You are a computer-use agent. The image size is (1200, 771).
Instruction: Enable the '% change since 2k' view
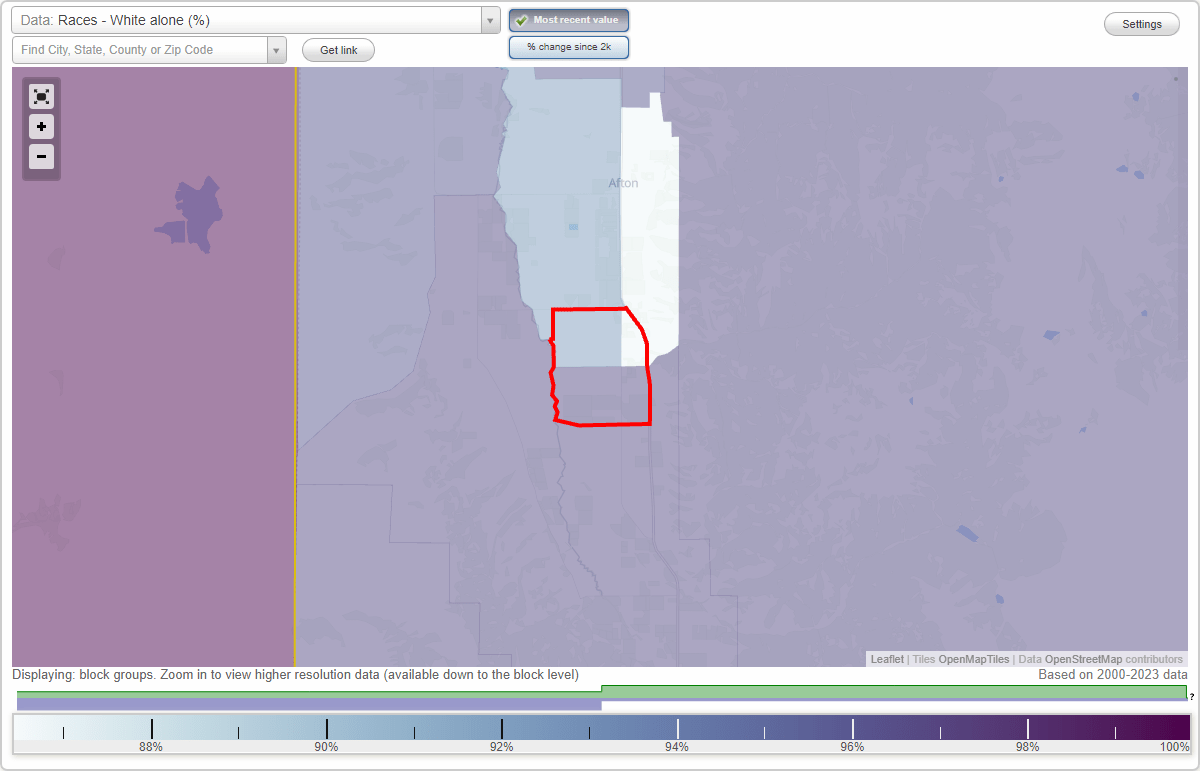coord(569,46)
